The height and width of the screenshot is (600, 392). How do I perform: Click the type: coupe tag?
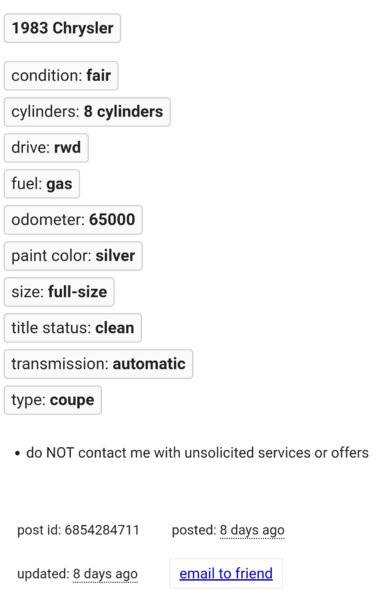click(53, 400)
